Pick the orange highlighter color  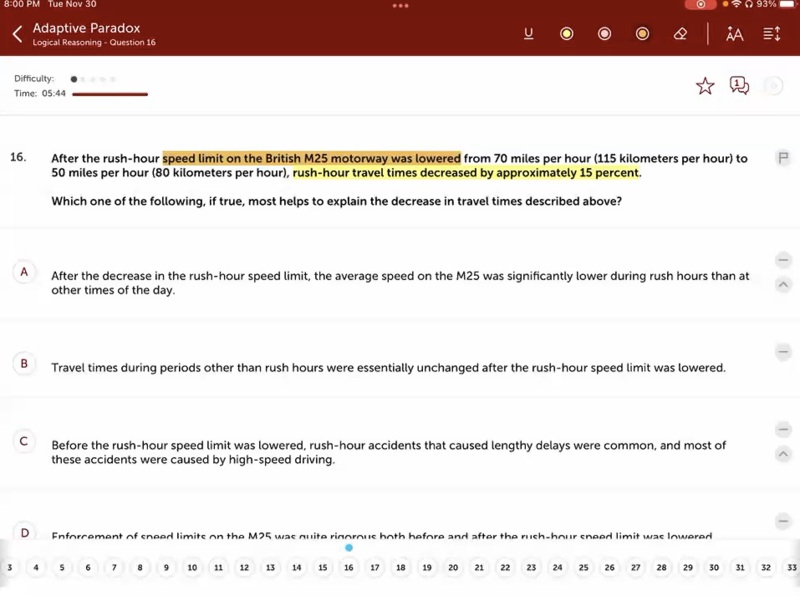pyautogui.click(x=642, y=34)
